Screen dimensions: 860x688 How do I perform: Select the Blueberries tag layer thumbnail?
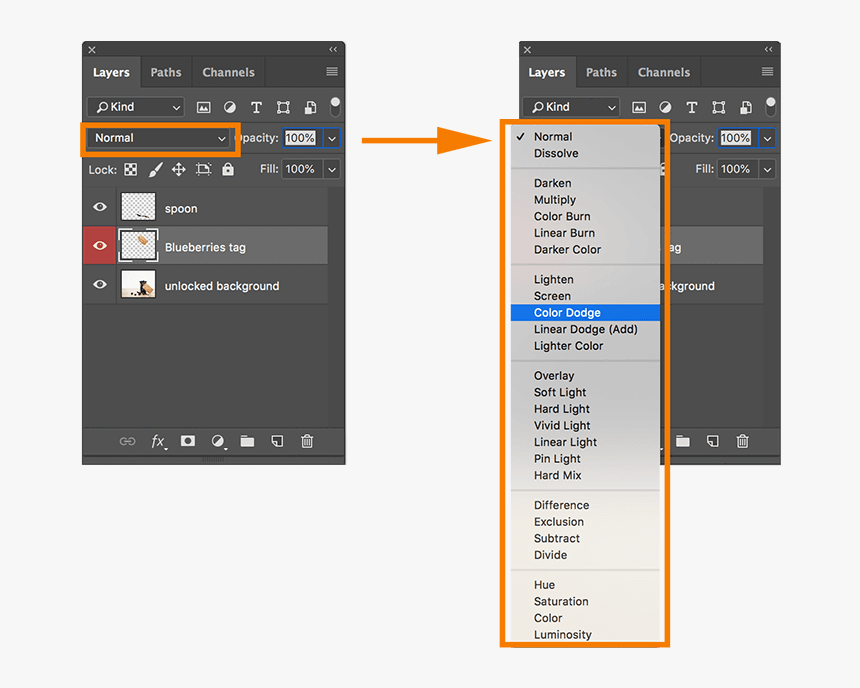tap(138, 246)
